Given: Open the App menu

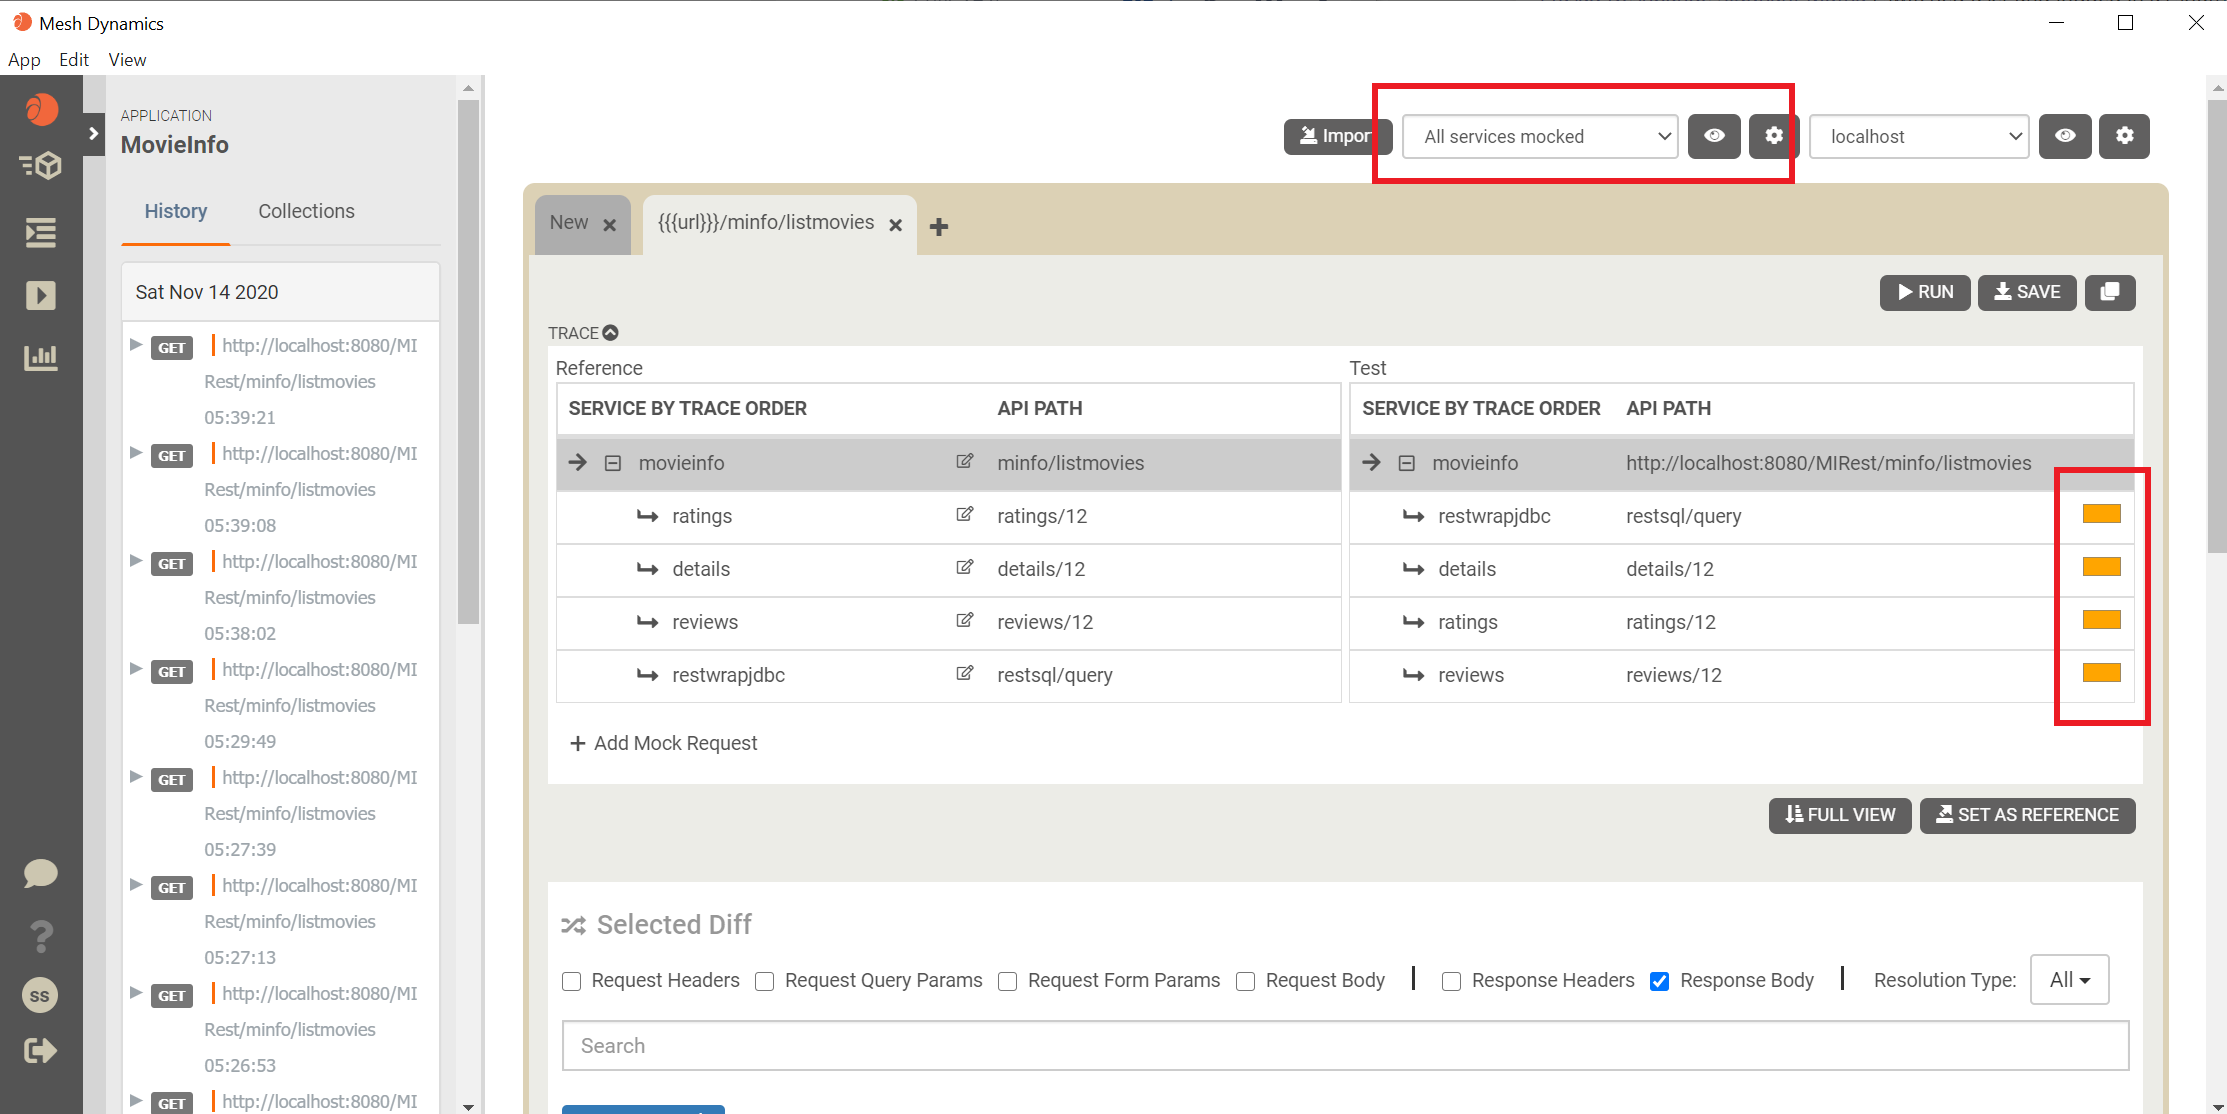Looking at the screenshot, I should pyautogui.click(x=24, y=60).
